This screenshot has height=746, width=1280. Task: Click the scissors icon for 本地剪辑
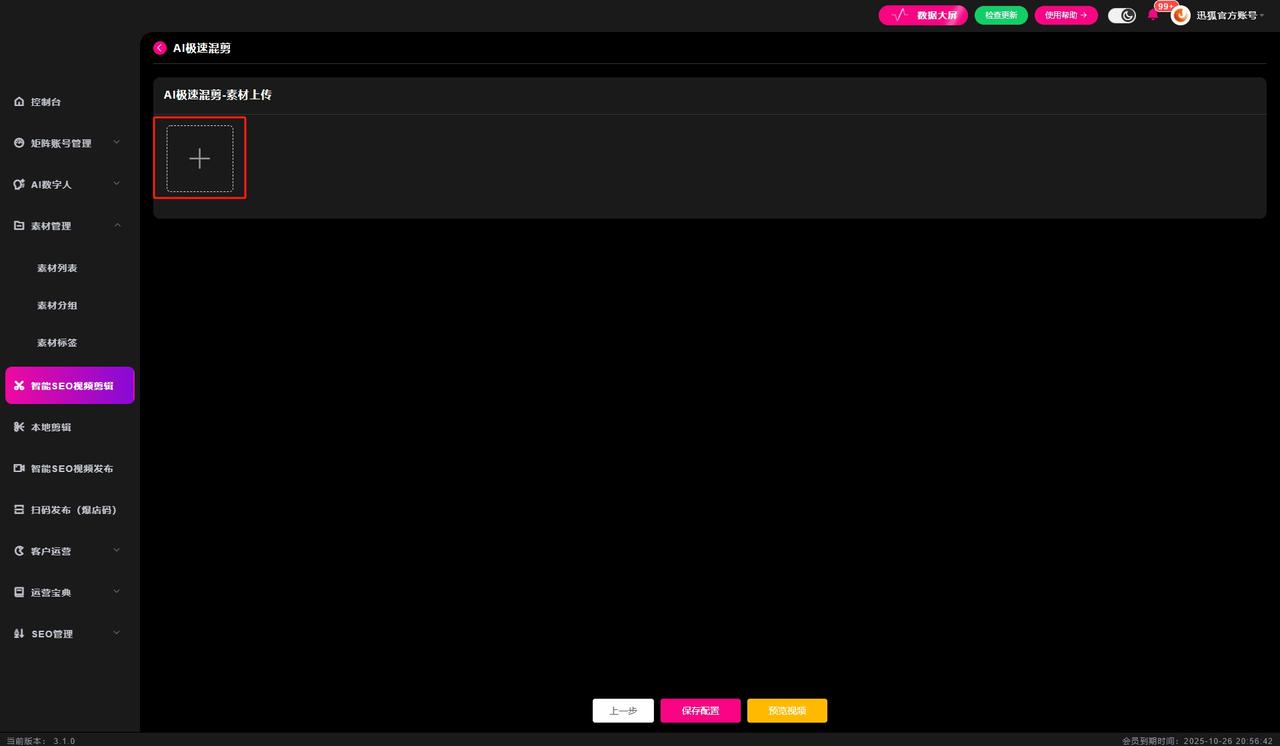pos(19,427)
